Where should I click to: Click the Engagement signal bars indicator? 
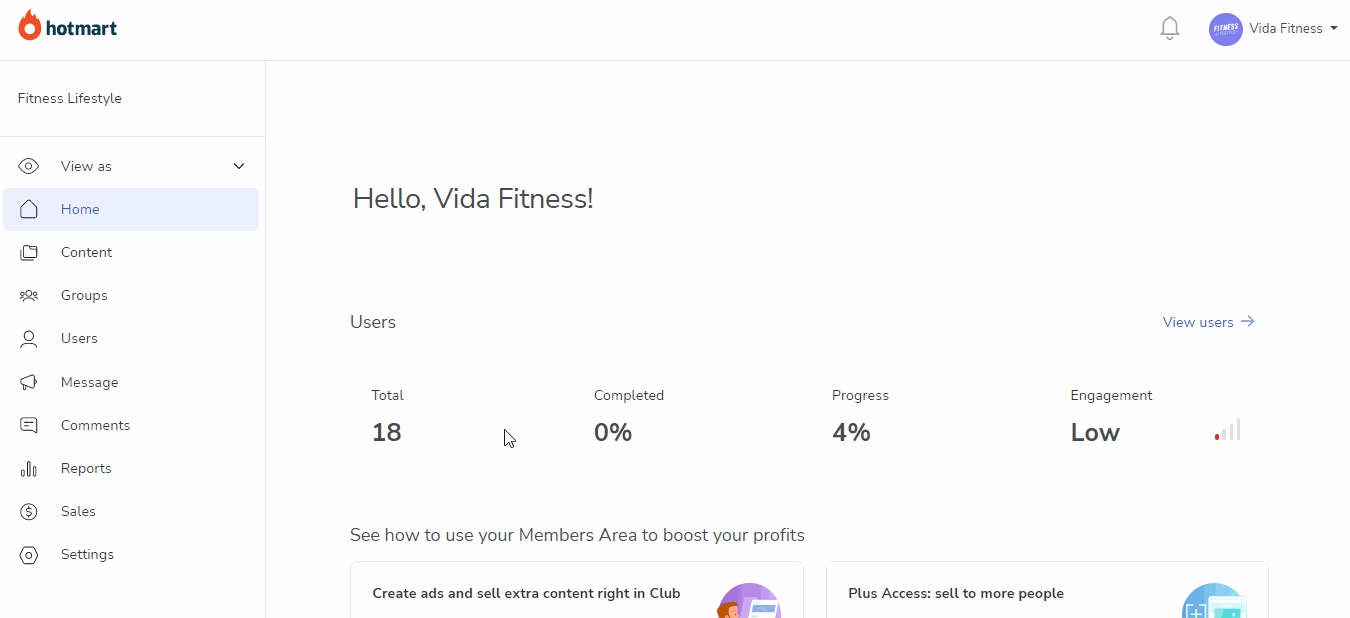(1227, 430)
